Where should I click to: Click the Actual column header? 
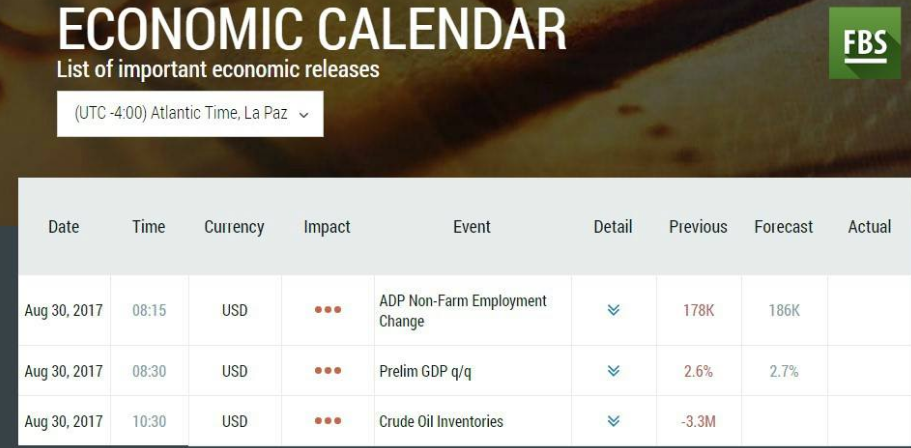pyautogui.click(x=869, y=227)
